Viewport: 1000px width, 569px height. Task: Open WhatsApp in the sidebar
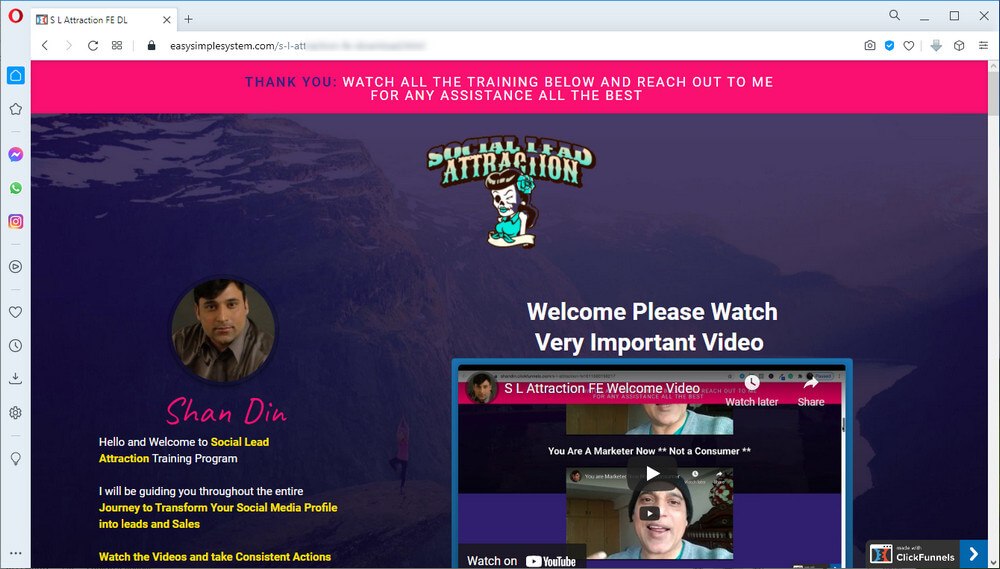click(16, 188)
